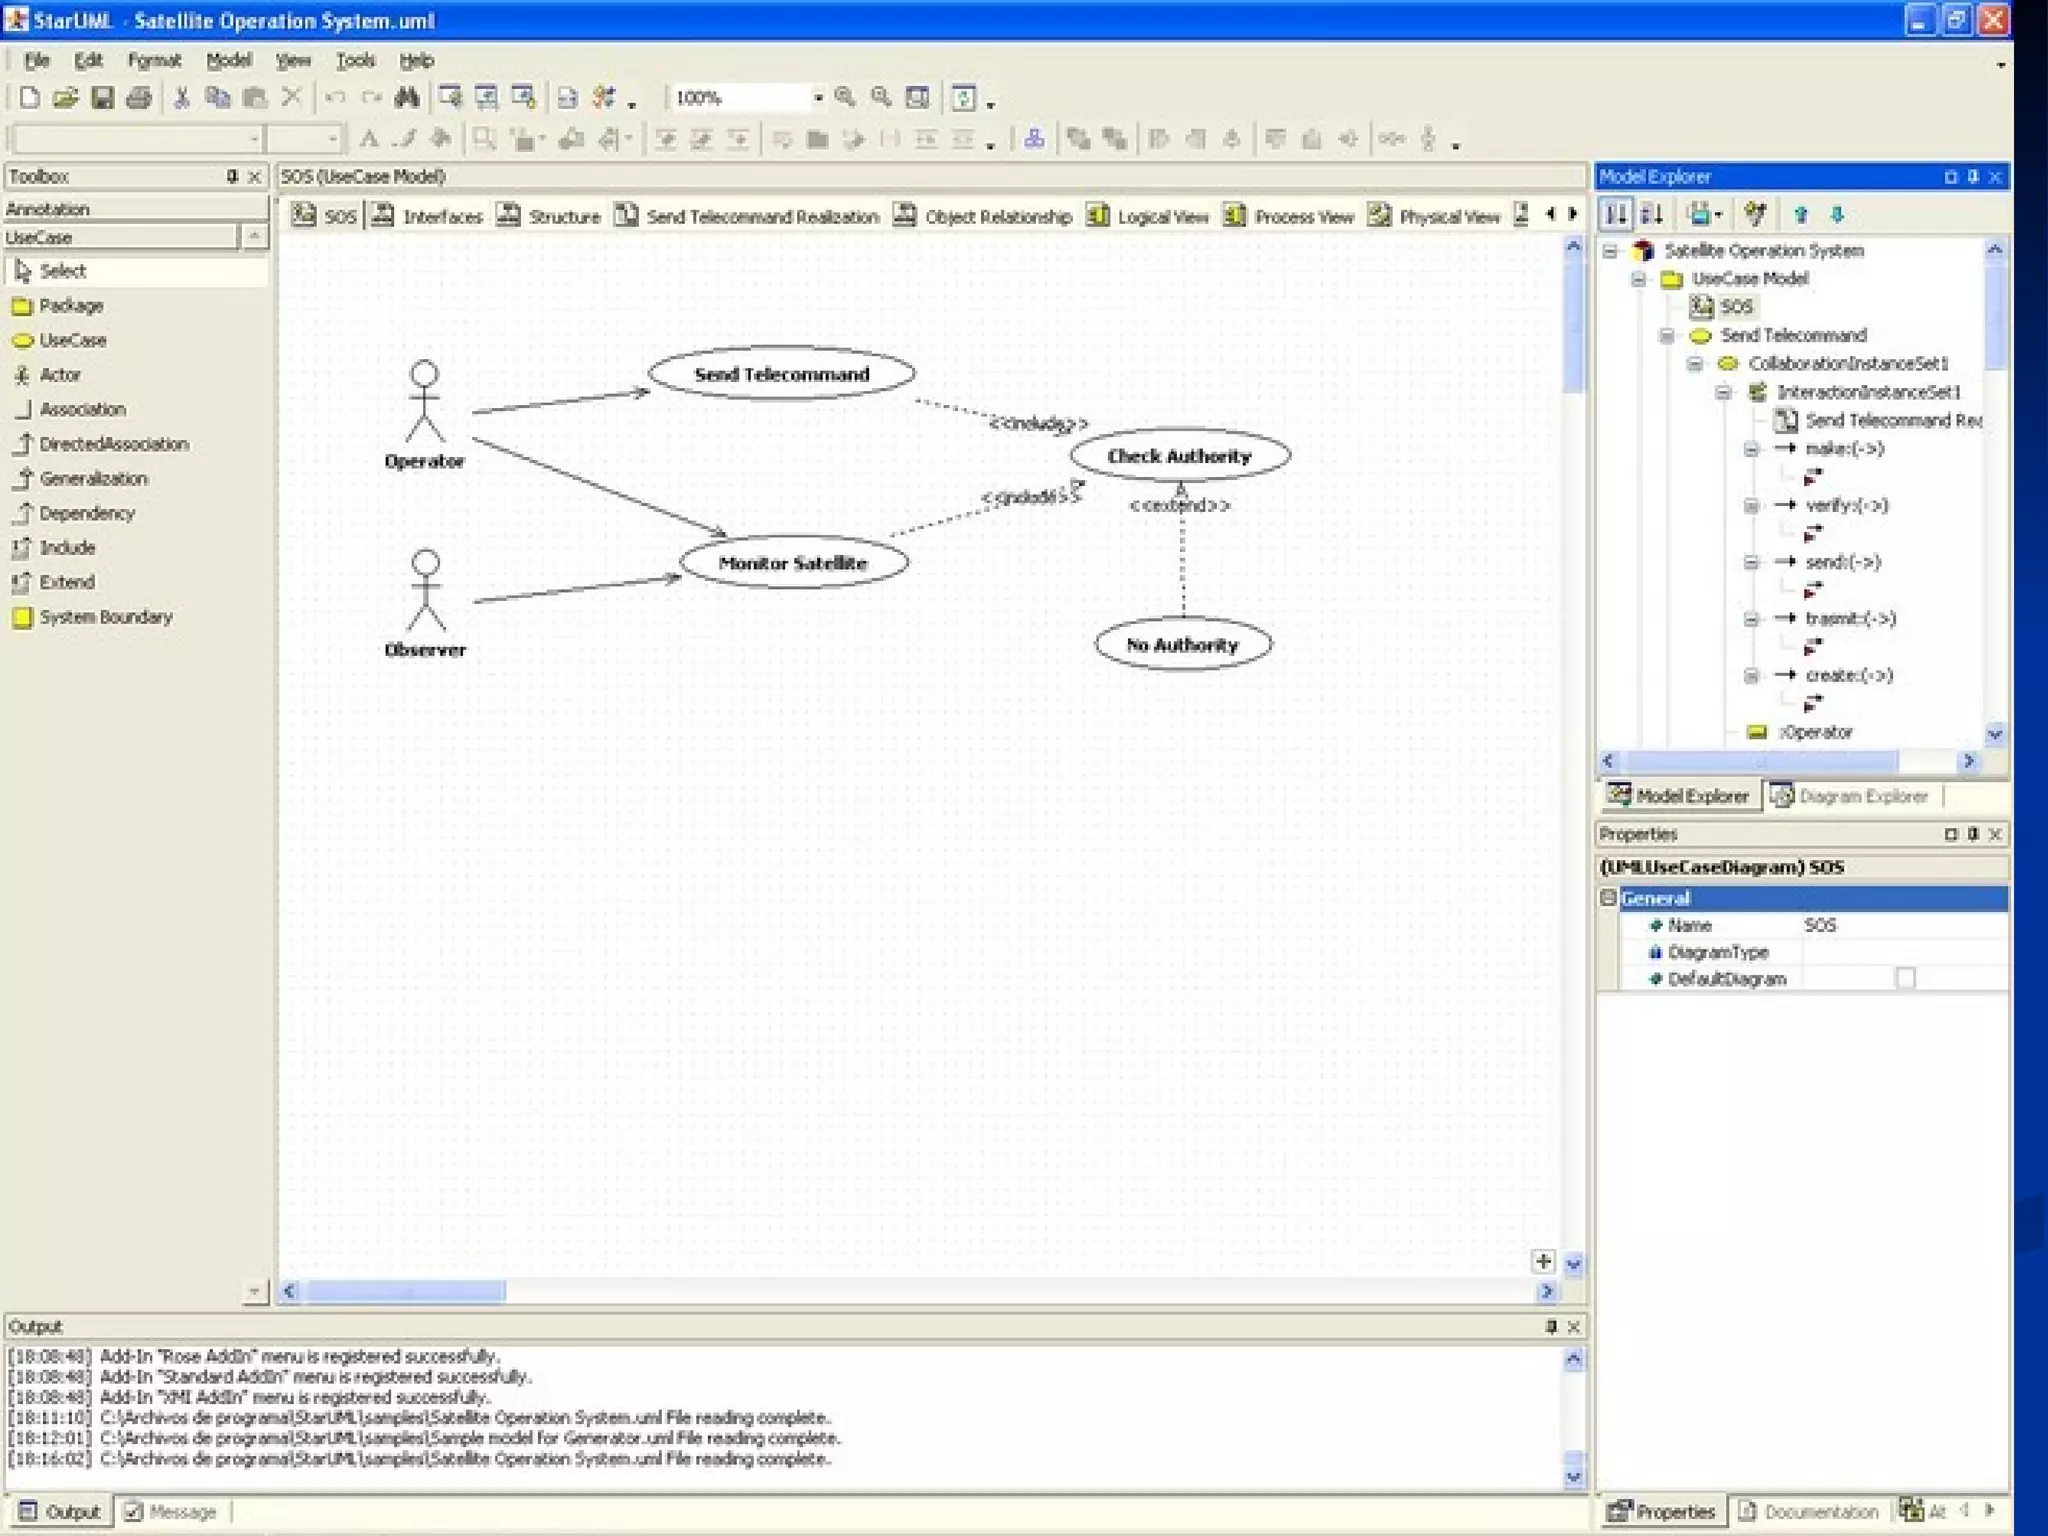Collapse the Send Telecommand tree node
Image resolution: width=2048 pixels, height=1536 pixels.
[1666, 336]
